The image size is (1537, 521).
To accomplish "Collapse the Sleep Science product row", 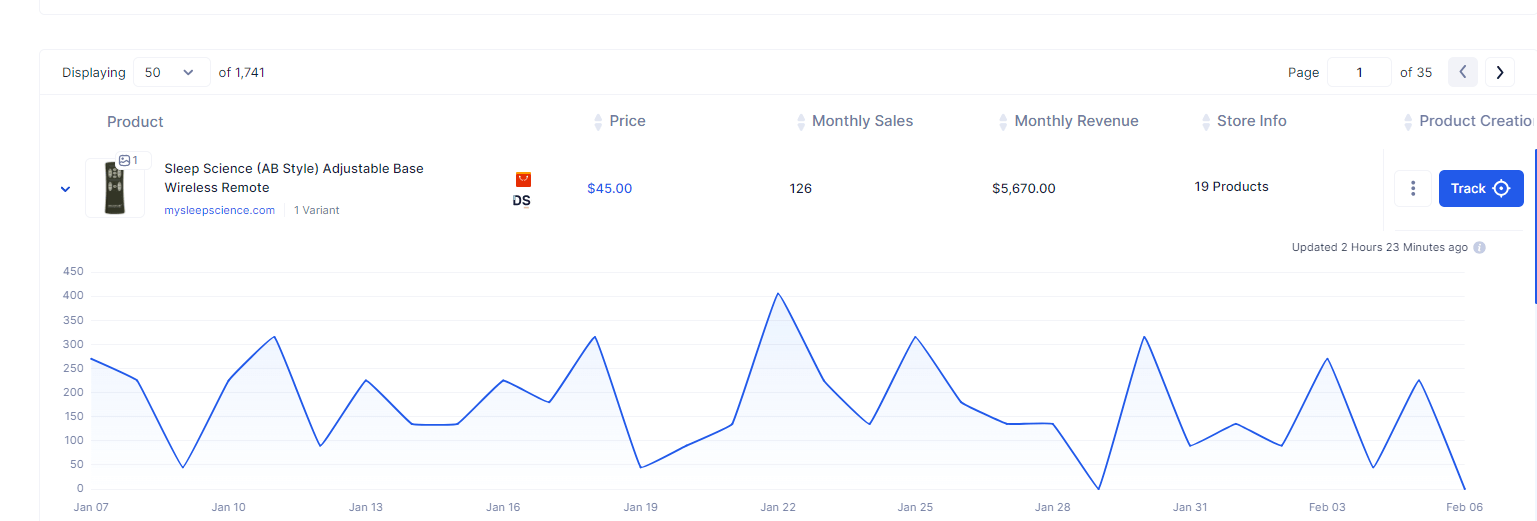I will [65, 188].
